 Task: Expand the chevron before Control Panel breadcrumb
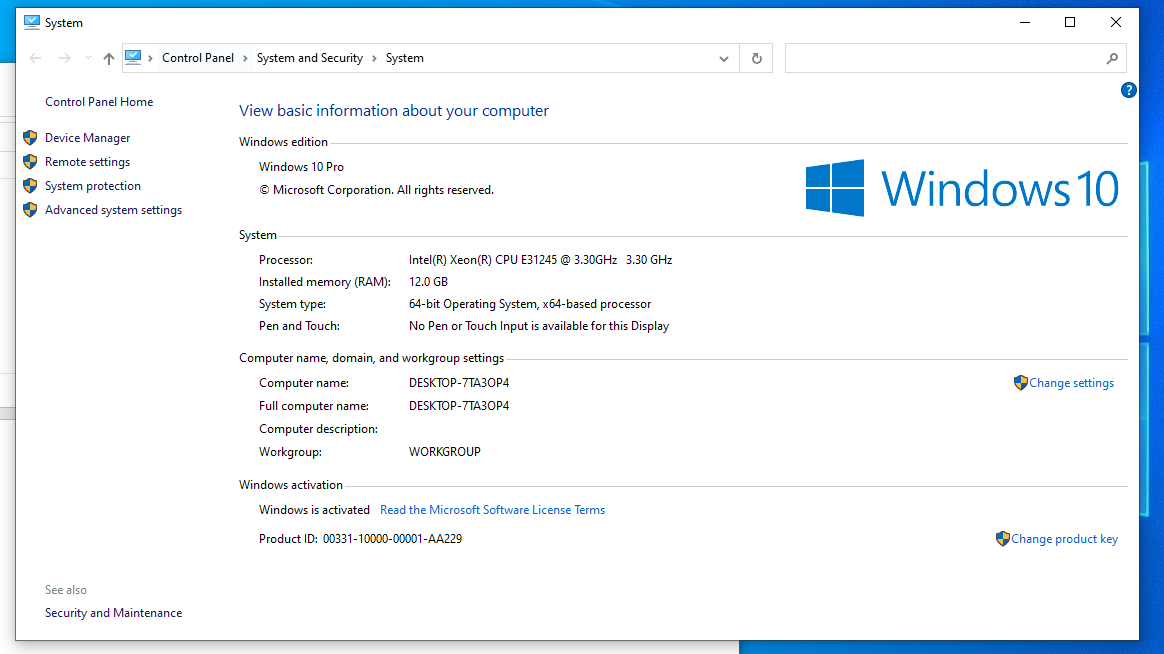coord(150,58)
